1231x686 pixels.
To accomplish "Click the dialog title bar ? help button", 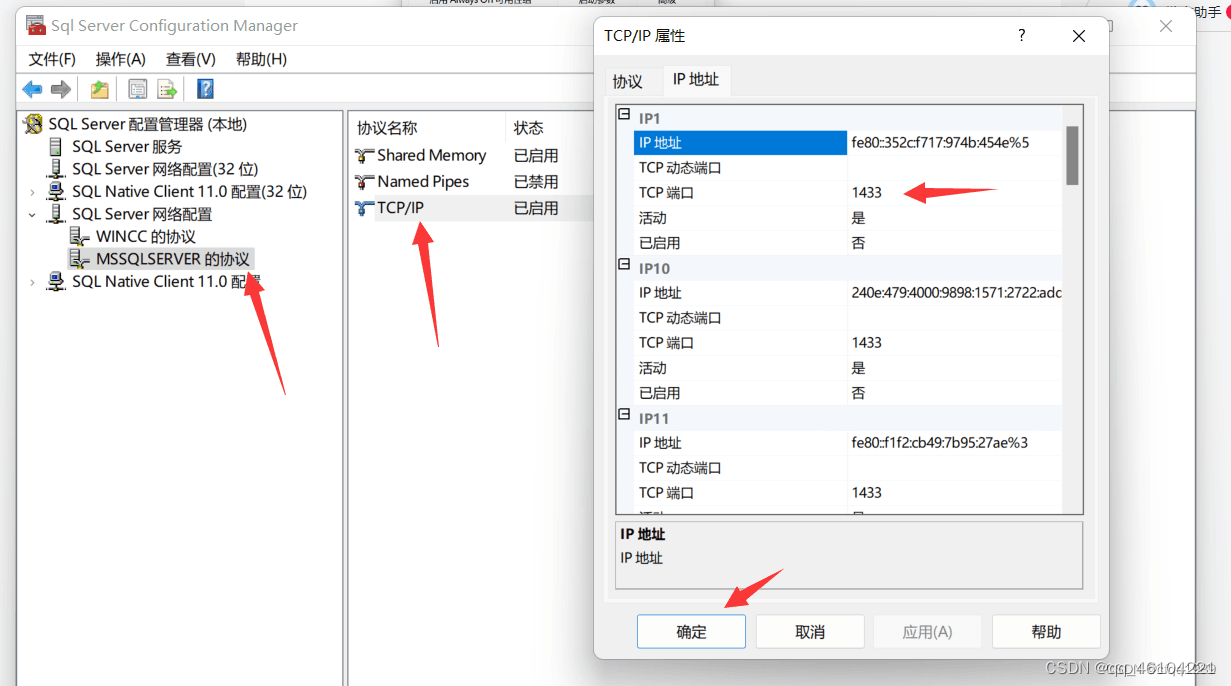I will pos(1021,35).
